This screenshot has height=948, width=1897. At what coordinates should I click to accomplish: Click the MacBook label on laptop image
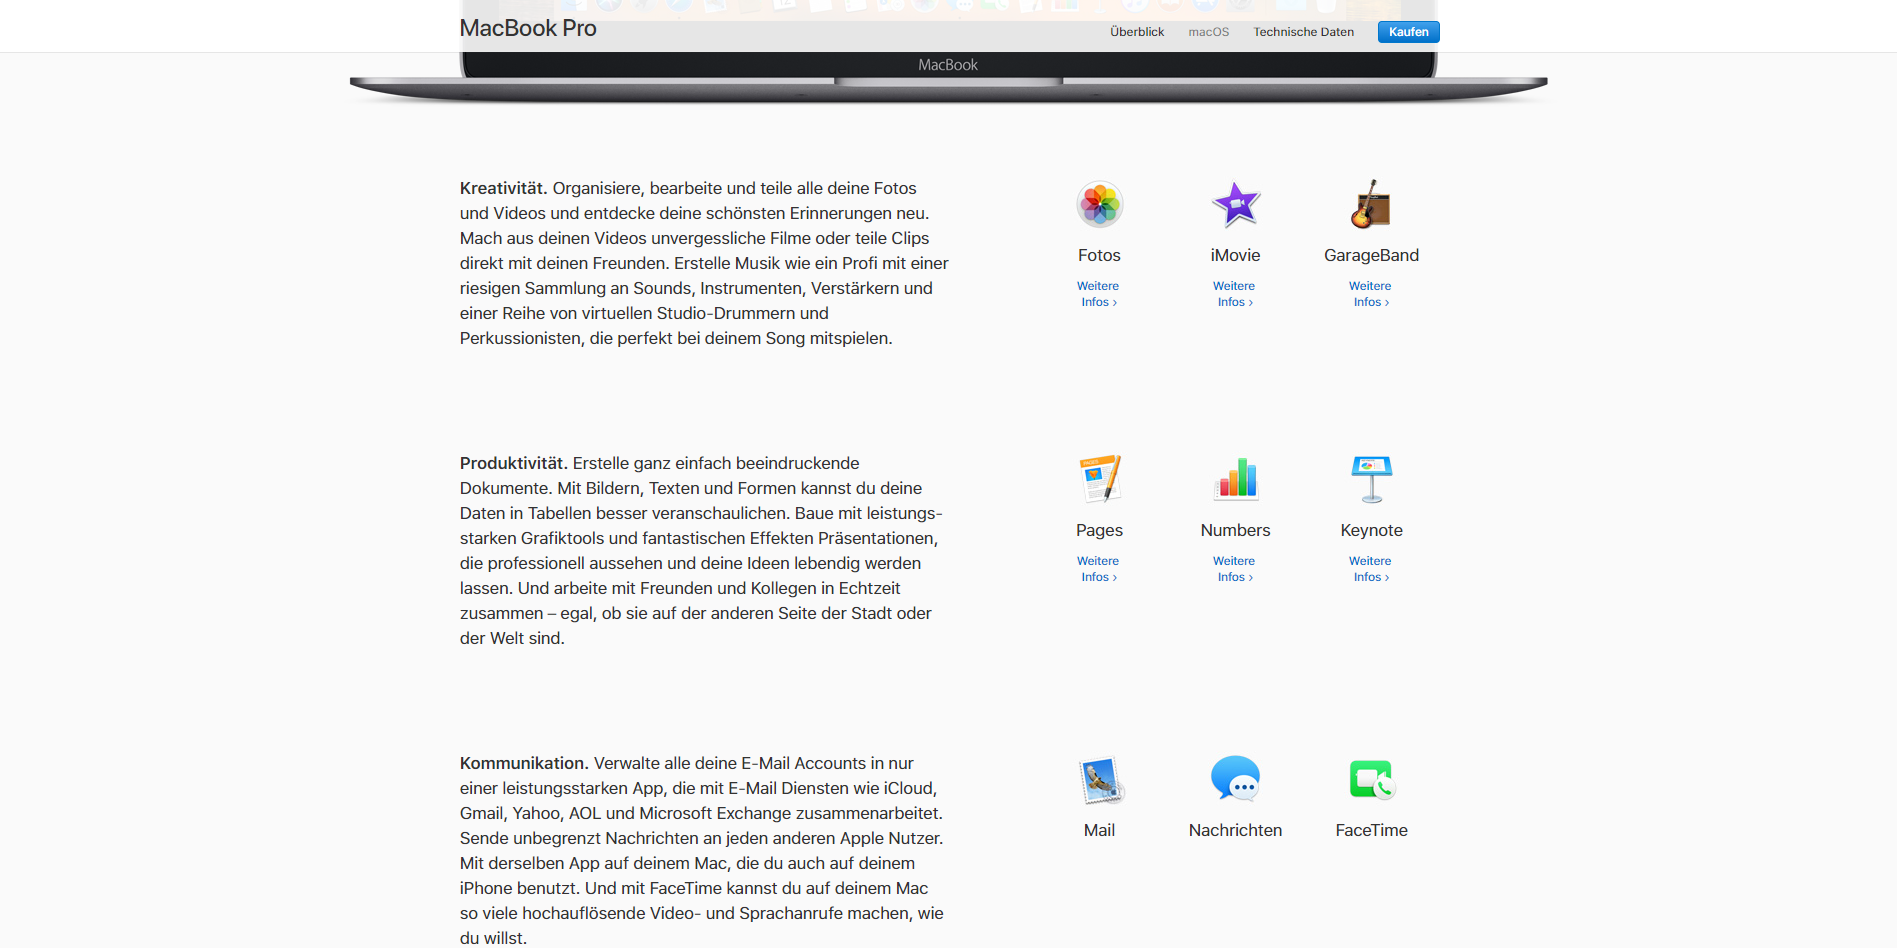pos(948,65)
